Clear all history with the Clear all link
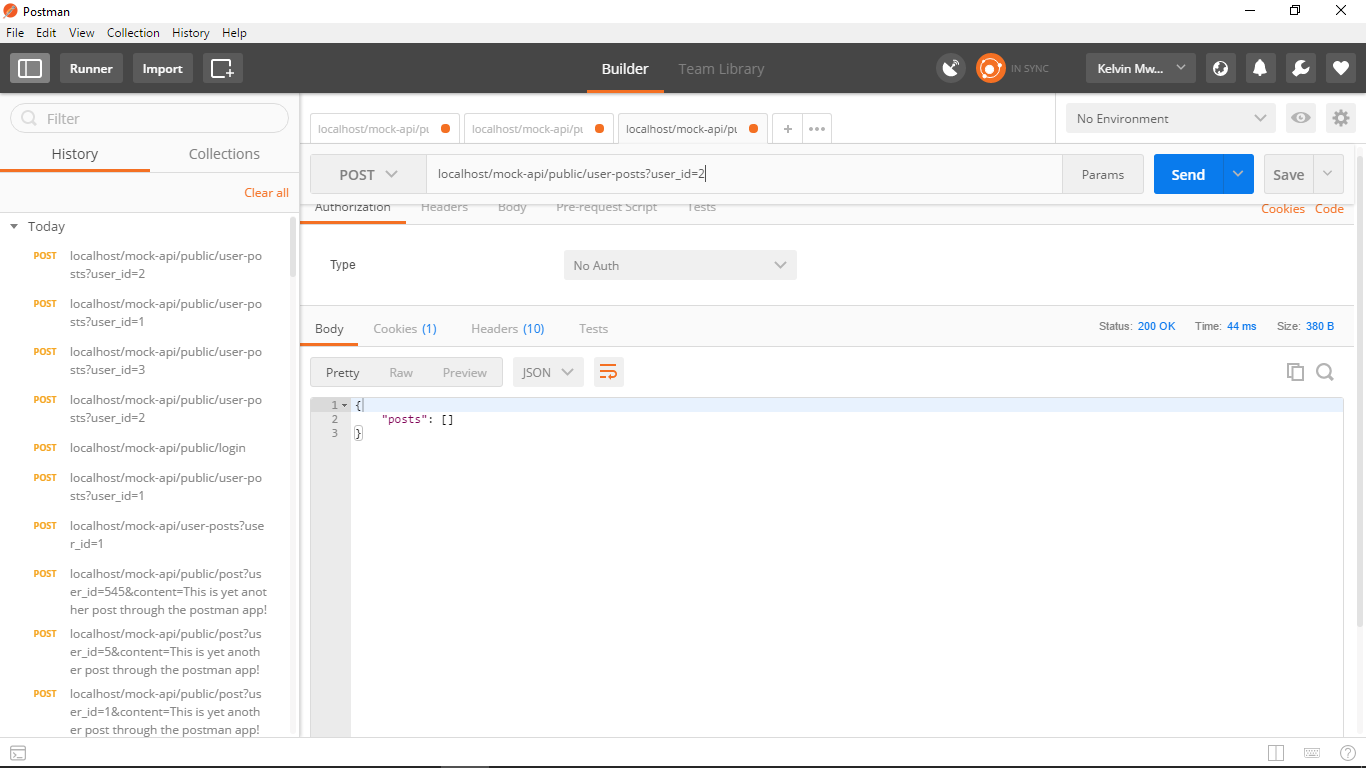Viewport: 1366px width, 768px height. tap(265, 192)
